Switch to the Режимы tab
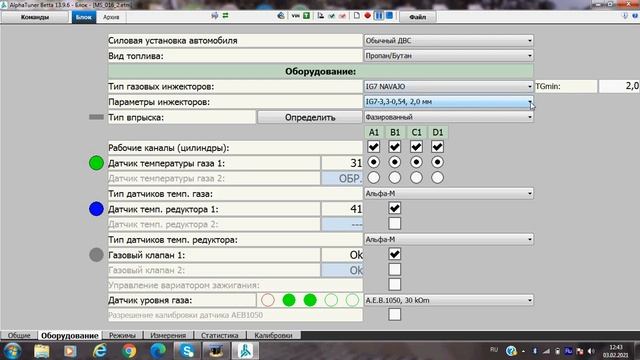This screenshot has width=640, height=360. (122, 335)
